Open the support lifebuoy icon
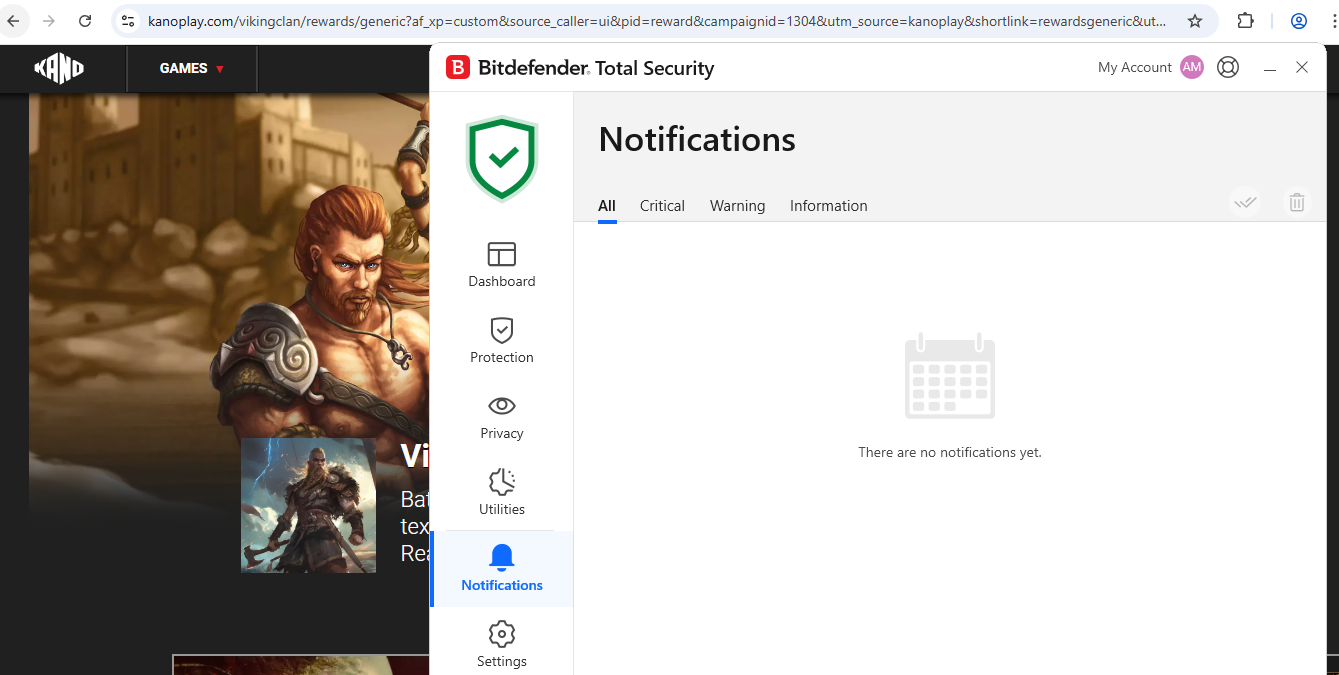 coord(1228,67)
